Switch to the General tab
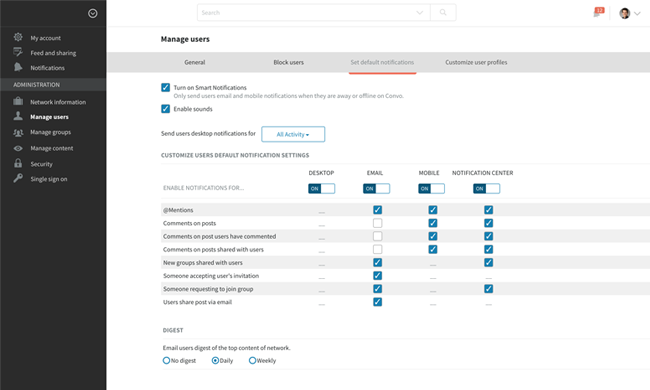 coord(195,62)
